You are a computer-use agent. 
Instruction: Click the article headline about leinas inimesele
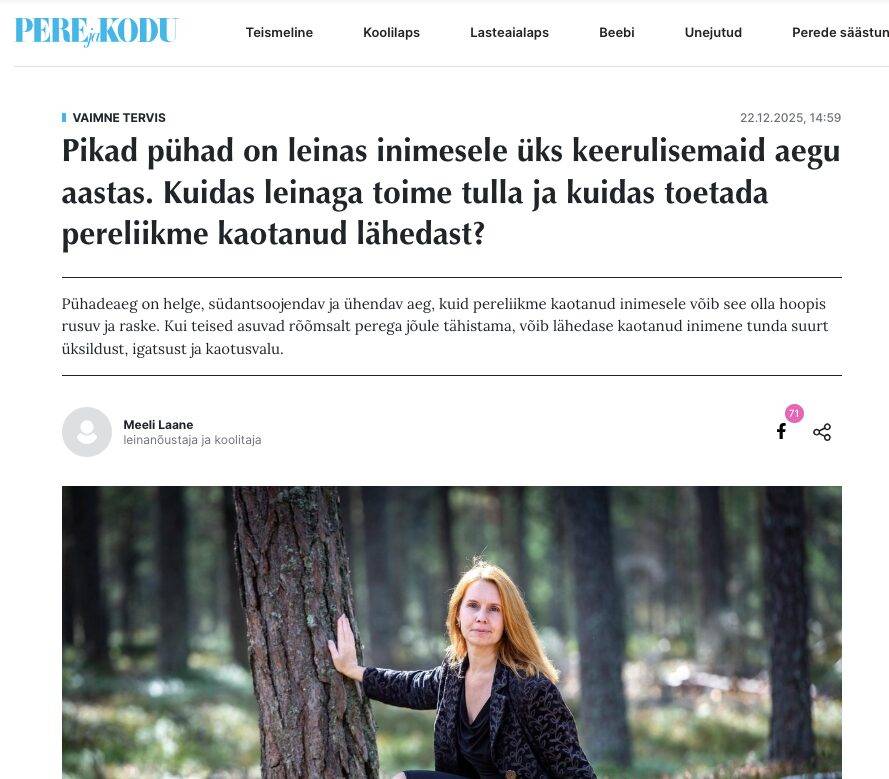451,193
